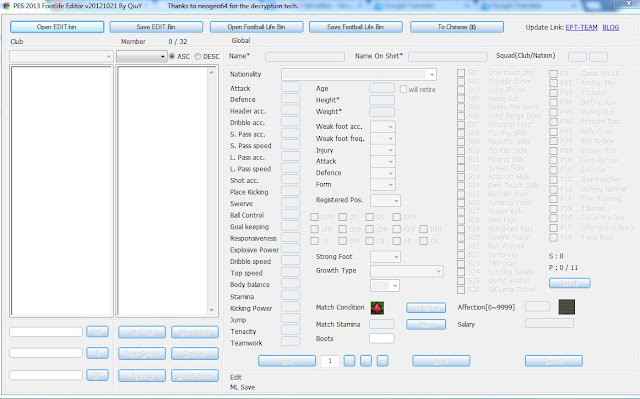Toggle S26 GK Long Throw checkbox
This screenshot has width=640, height=399.
pos(461,290)
